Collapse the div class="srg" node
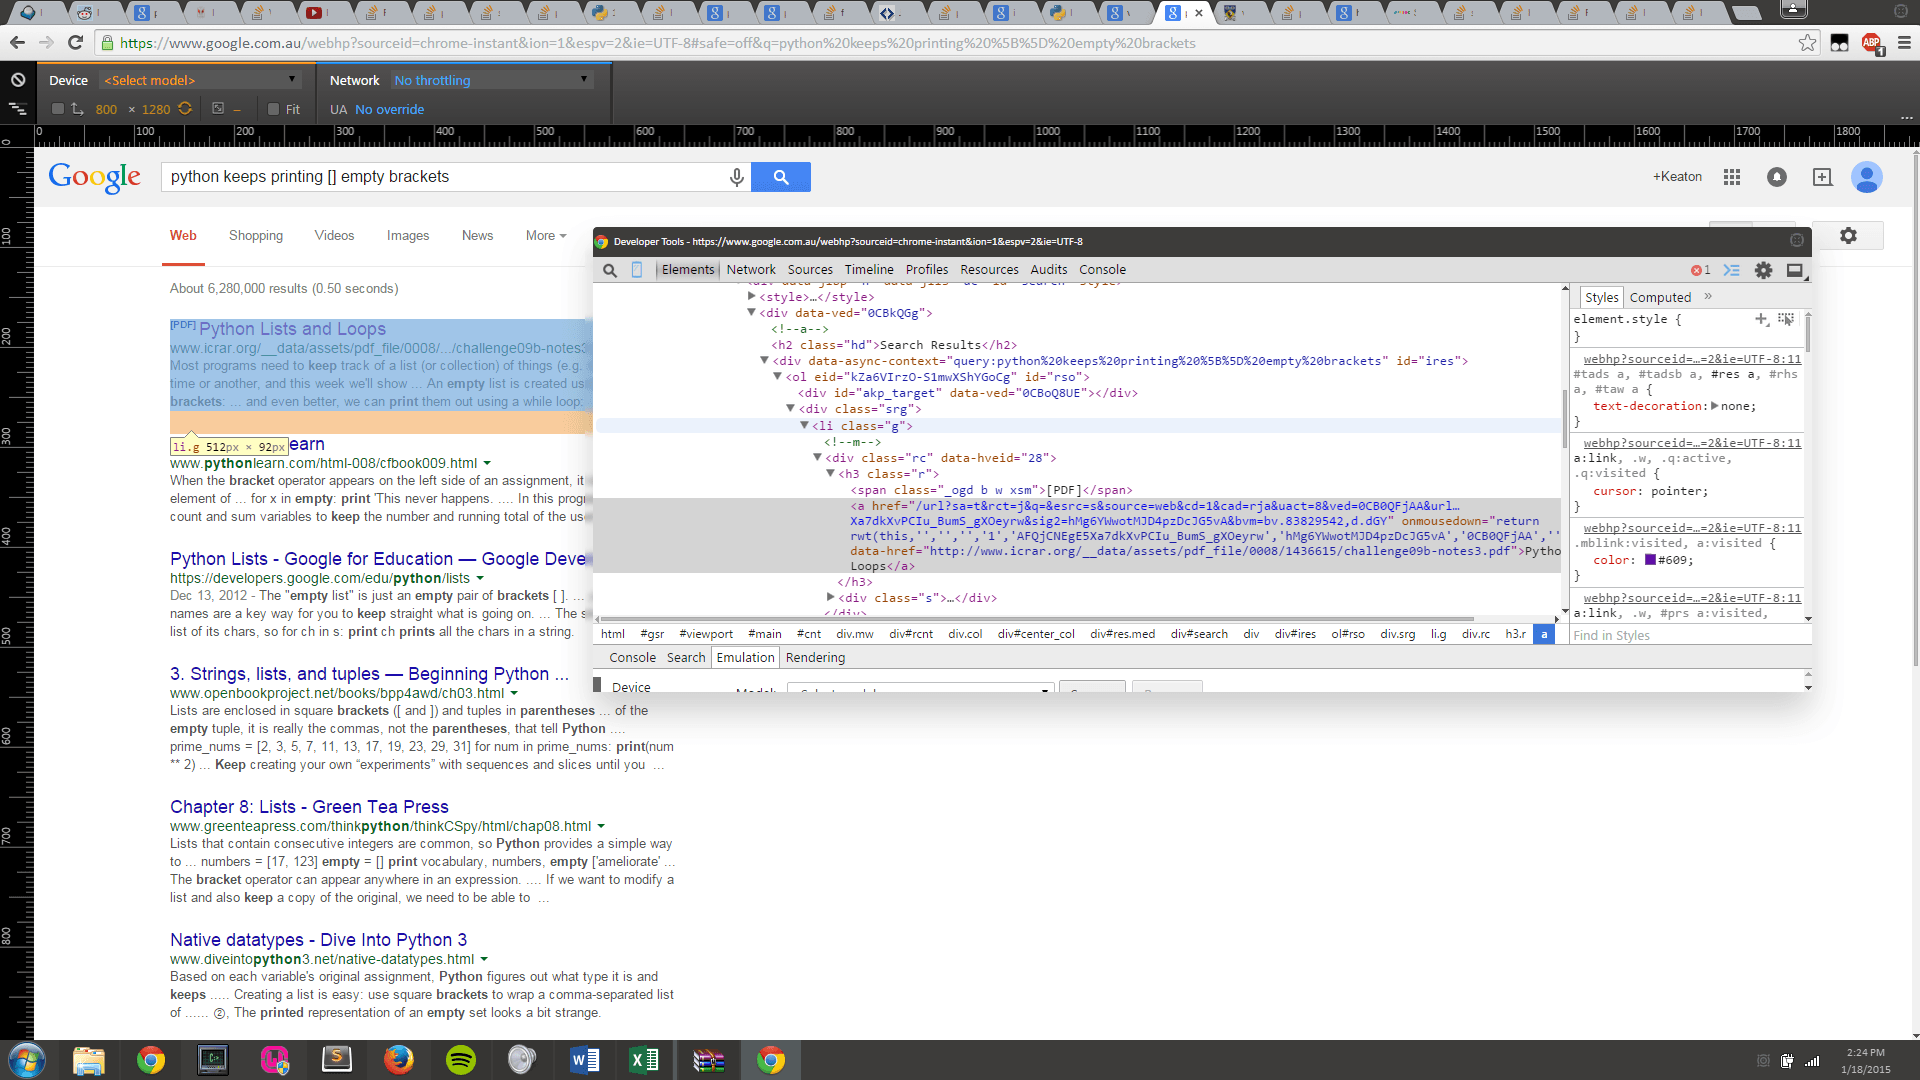This screenshot has width=1920, height=1080. [x=790, y=409]
